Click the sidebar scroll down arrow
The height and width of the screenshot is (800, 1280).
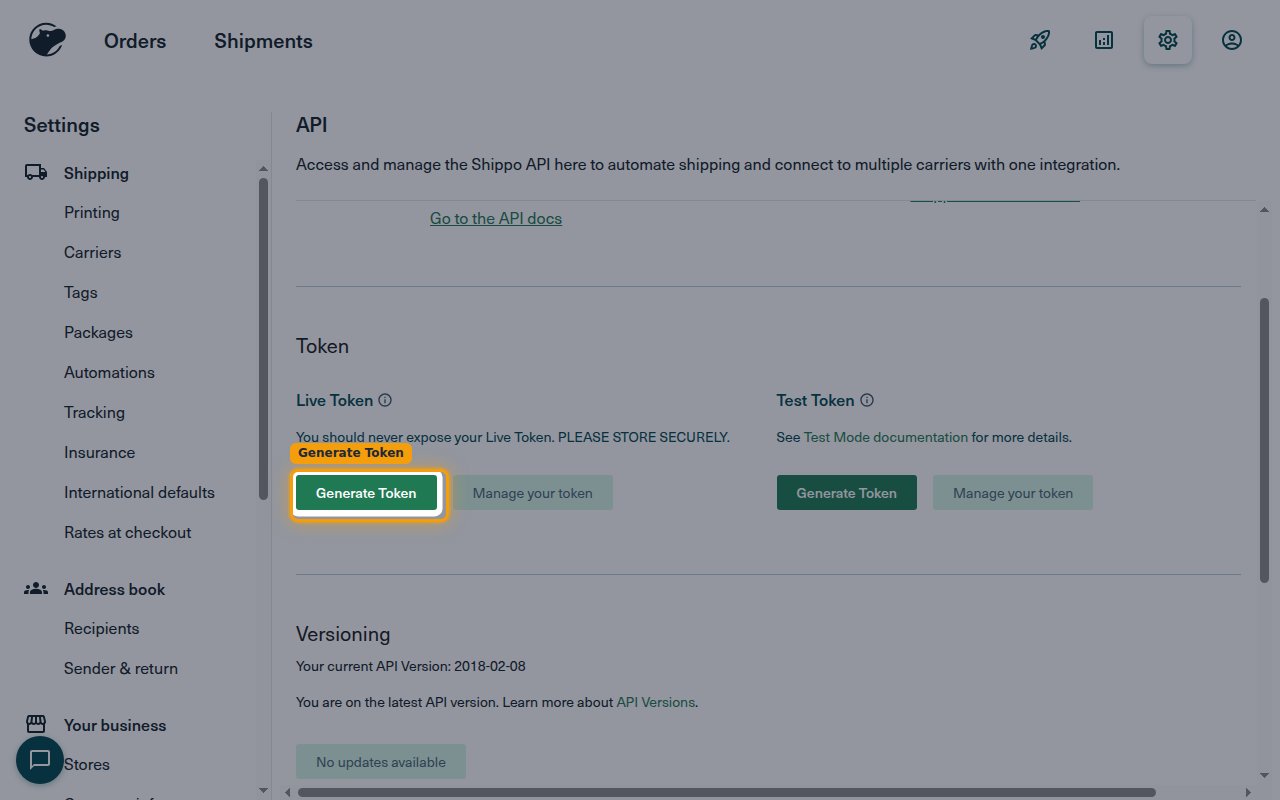pos(263,790)
